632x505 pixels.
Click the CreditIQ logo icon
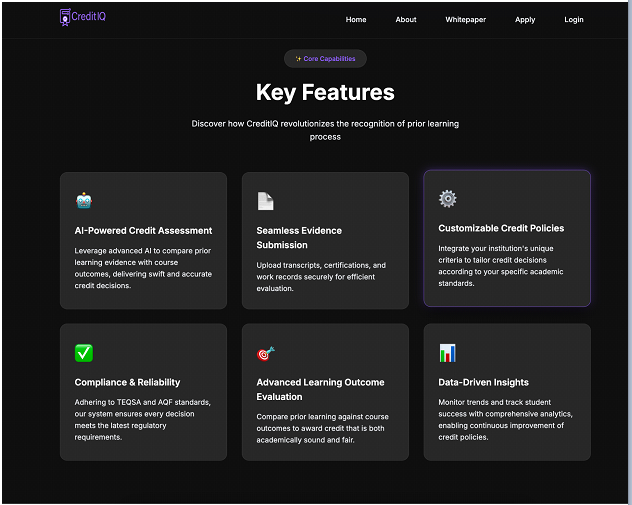tap(66, 17)
